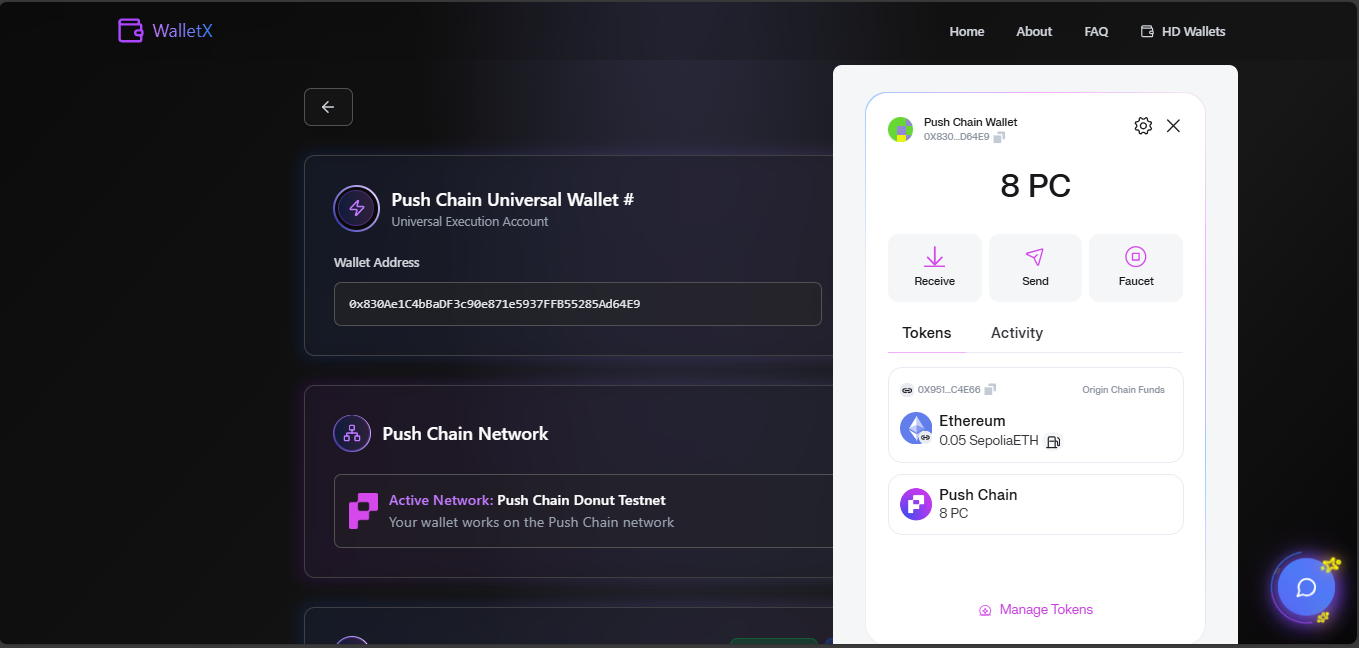Click the link chain icon near 0X951
The height and width of the screenshot is (648, 1359).
[907, 390]
